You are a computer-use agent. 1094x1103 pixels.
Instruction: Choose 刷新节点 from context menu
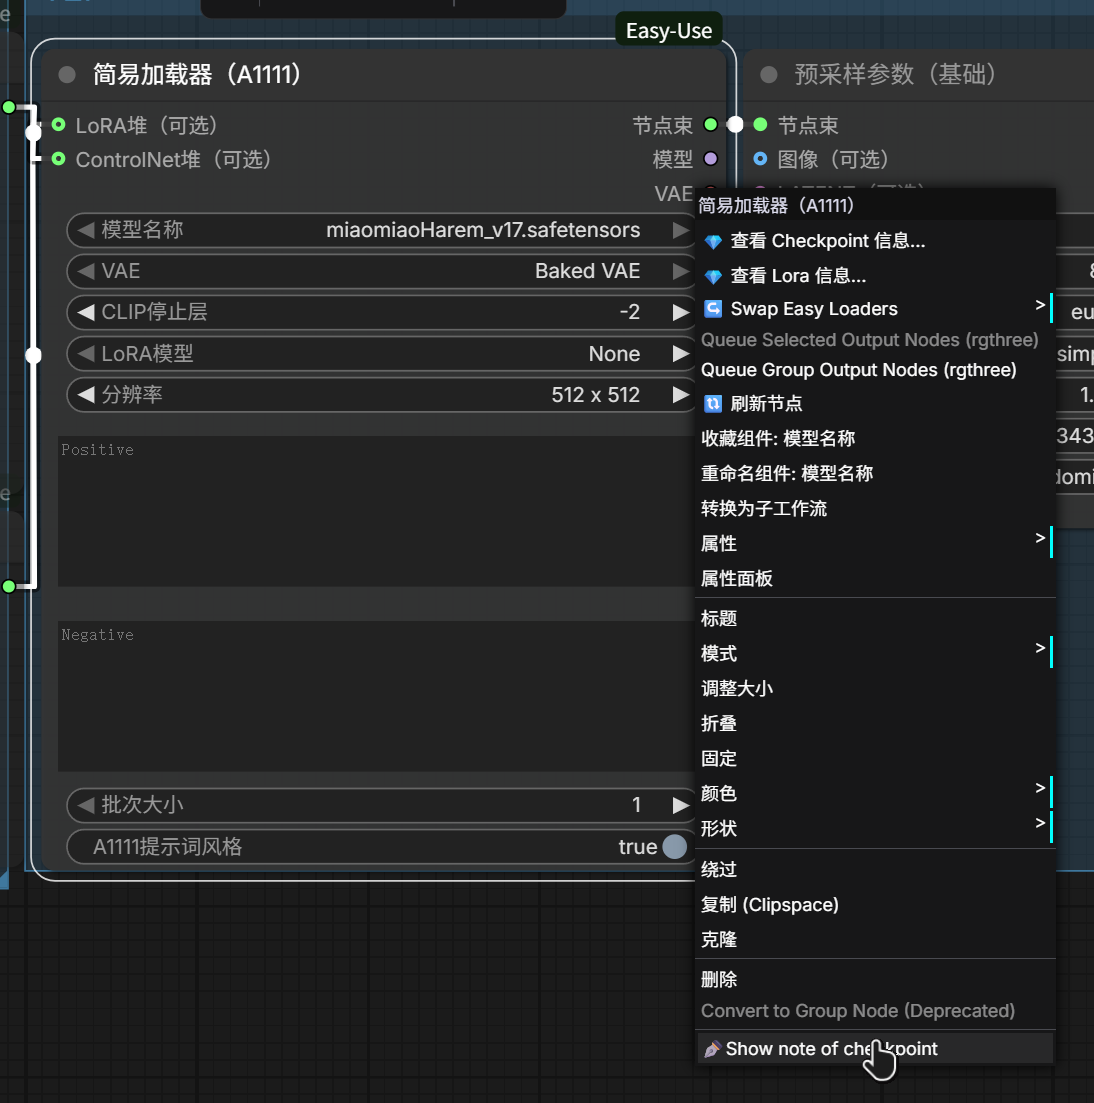[874, 403]
